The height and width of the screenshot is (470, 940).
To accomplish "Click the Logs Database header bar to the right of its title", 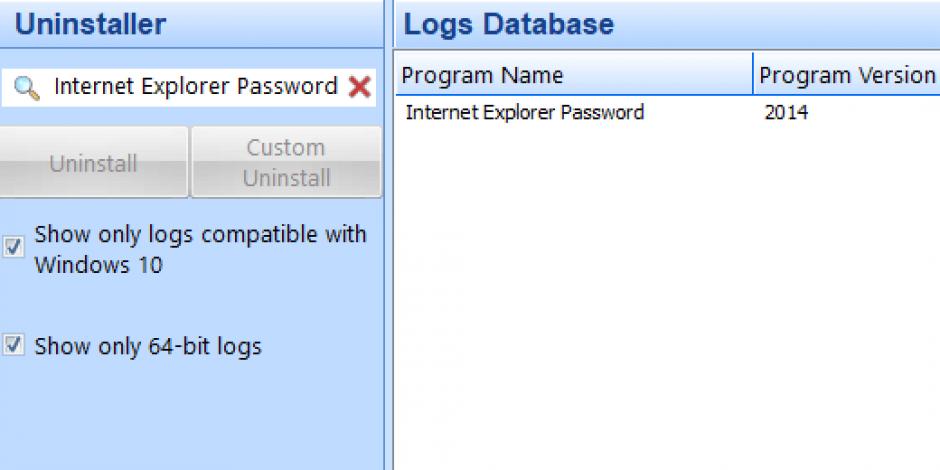I will (779, 24).
